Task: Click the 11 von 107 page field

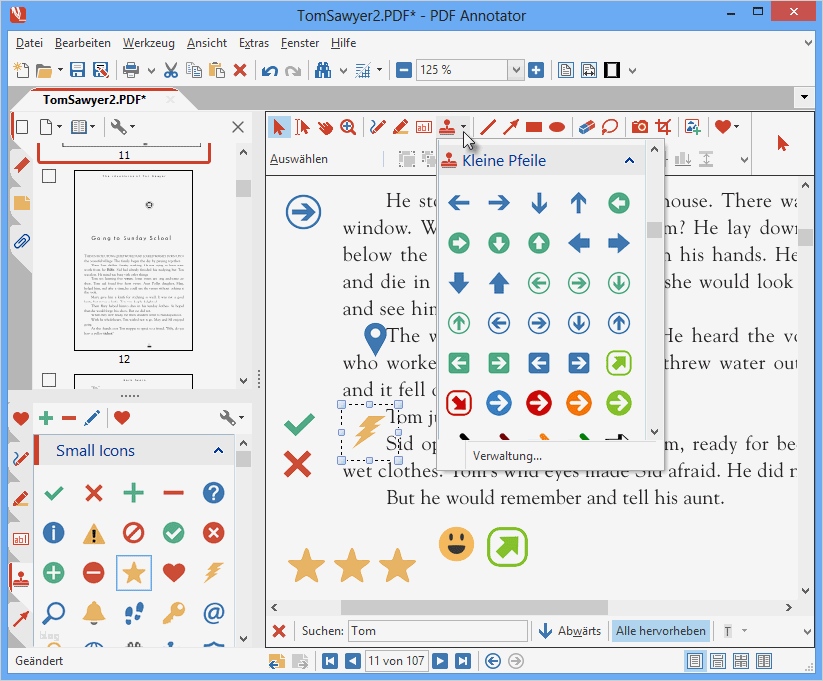Action: (x=397, y=661)
